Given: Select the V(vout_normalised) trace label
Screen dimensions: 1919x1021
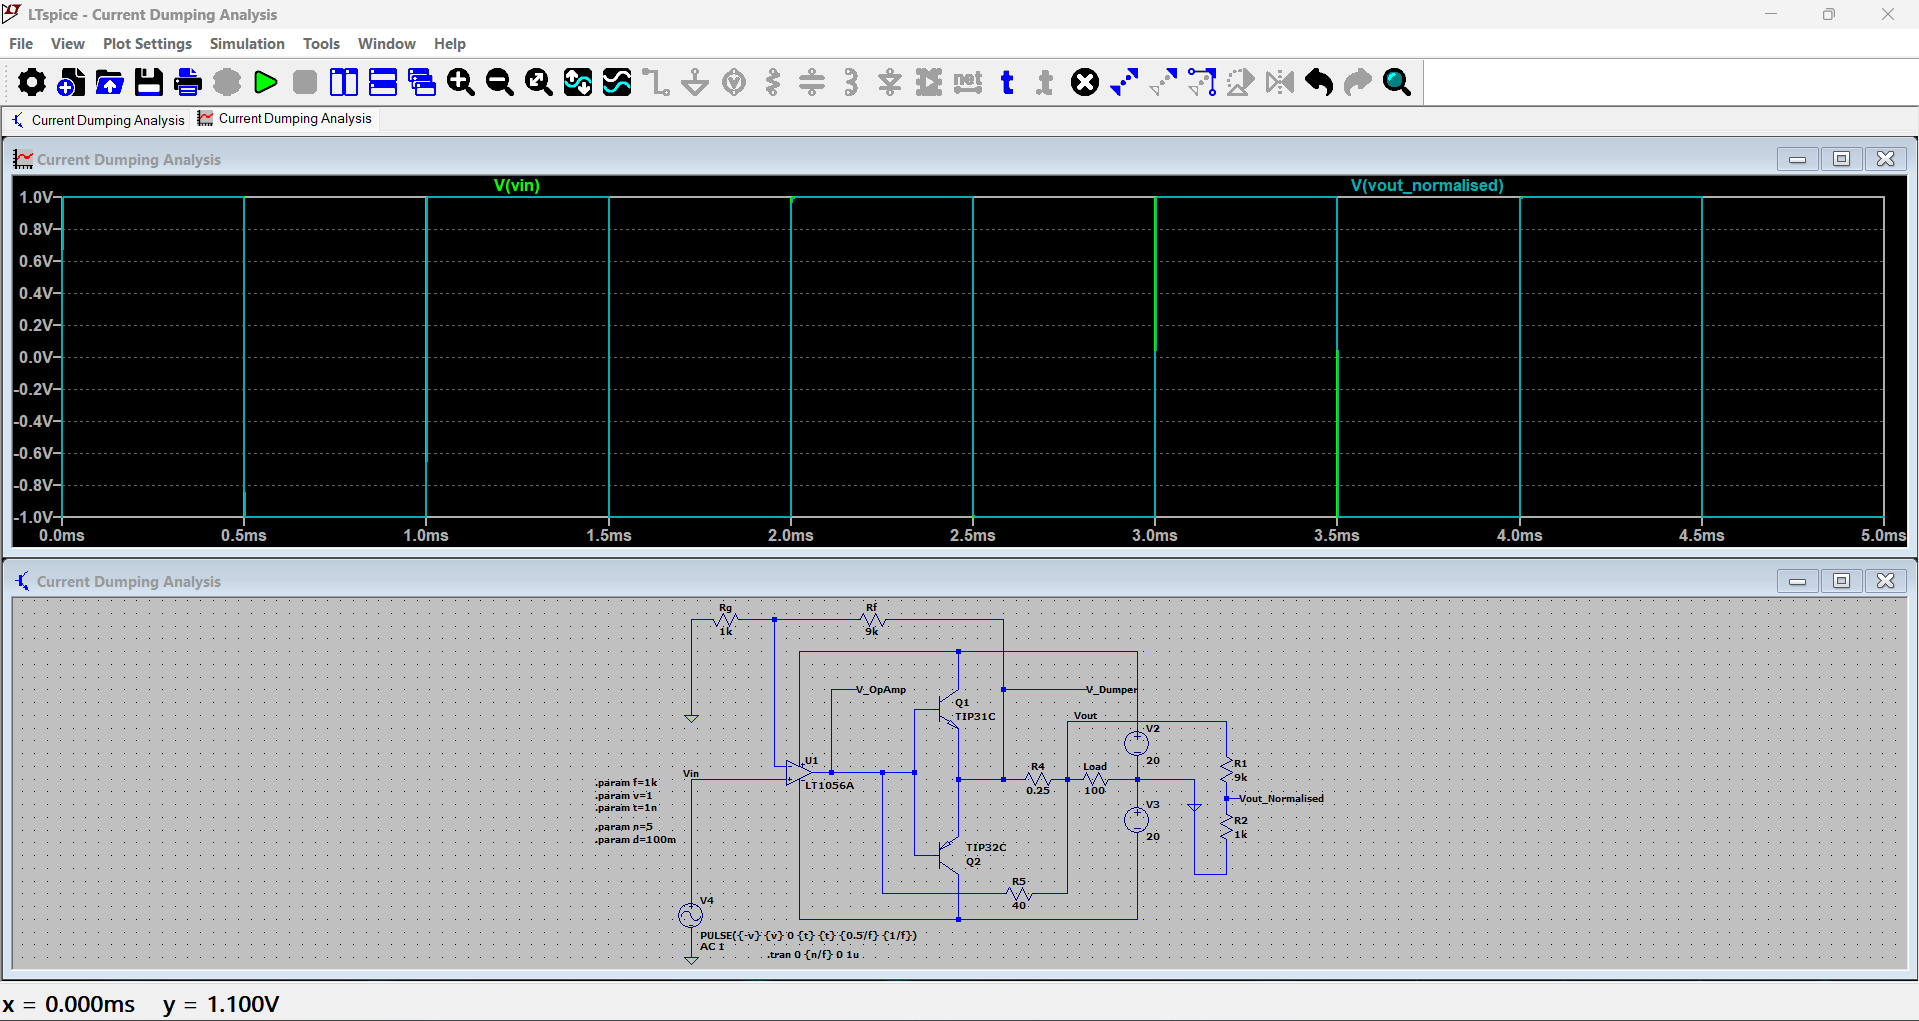Looking at the screenshot, I should click(x=1427, y=185).
